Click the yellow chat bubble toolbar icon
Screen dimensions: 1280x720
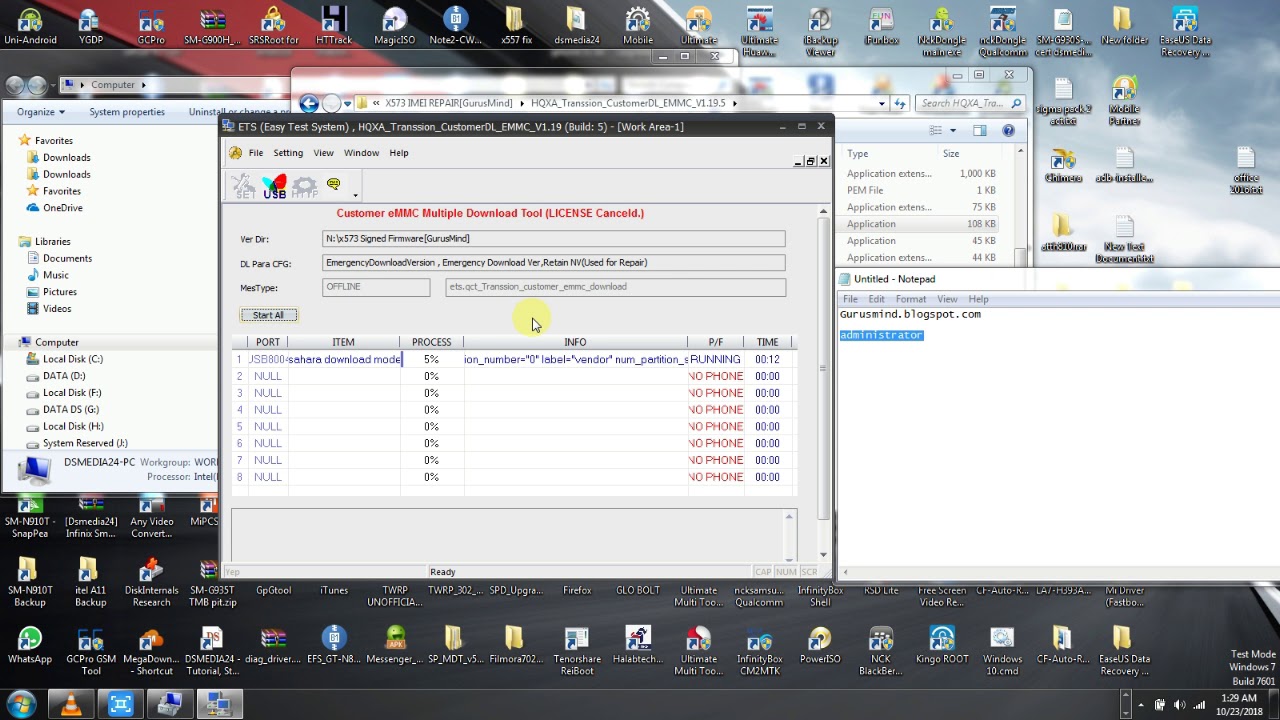pos(333,184)
